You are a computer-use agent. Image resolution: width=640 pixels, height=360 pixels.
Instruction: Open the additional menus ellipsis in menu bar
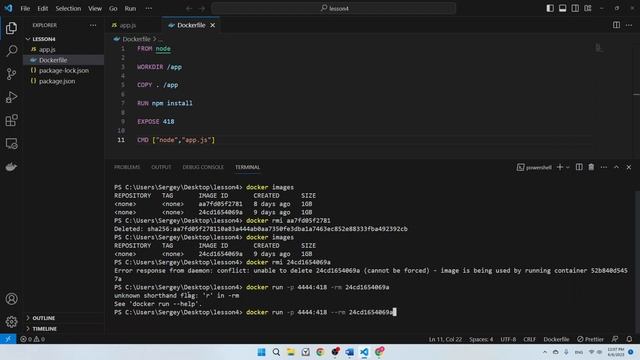149,8
